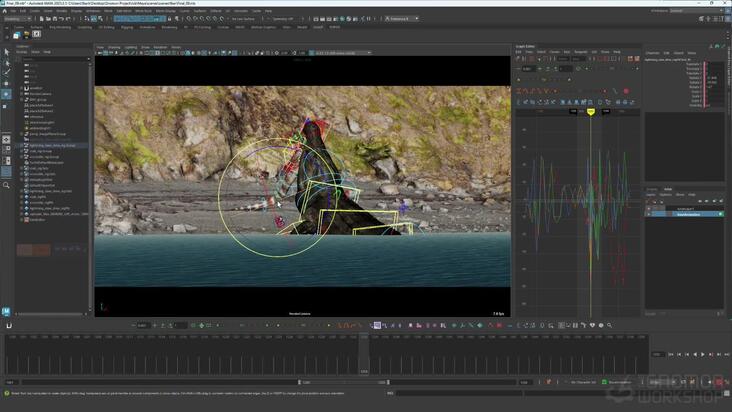Open the account sign-in dropdown
732x412 pixels.
[x=401, y=19]
